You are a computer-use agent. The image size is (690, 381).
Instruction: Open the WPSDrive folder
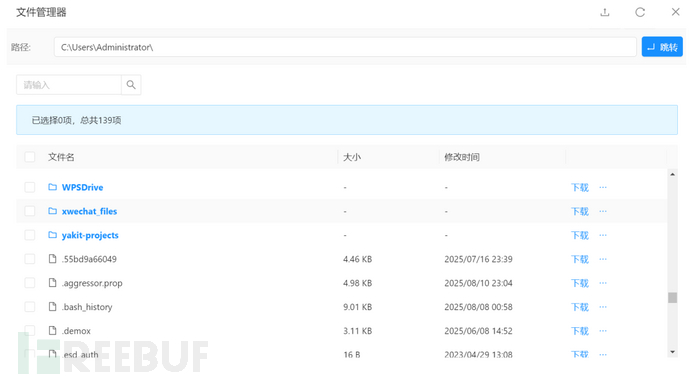82,187
